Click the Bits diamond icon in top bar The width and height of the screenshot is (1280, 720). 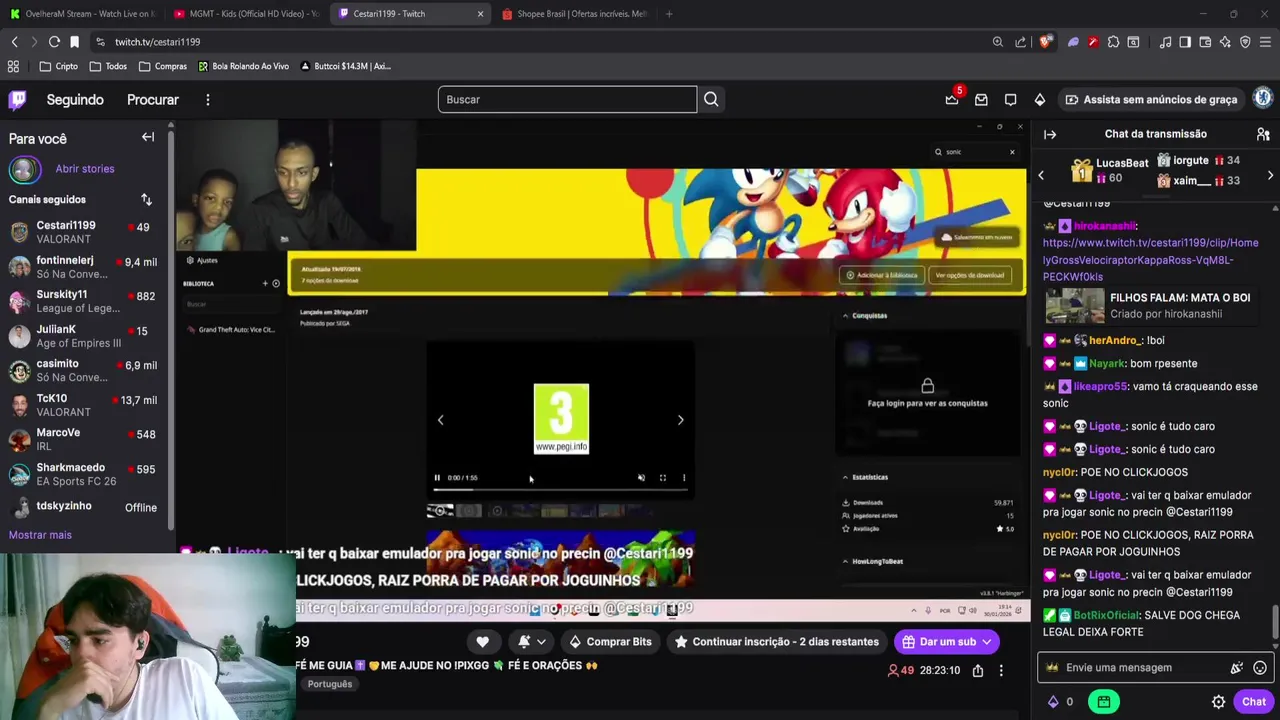point(1040,99)
